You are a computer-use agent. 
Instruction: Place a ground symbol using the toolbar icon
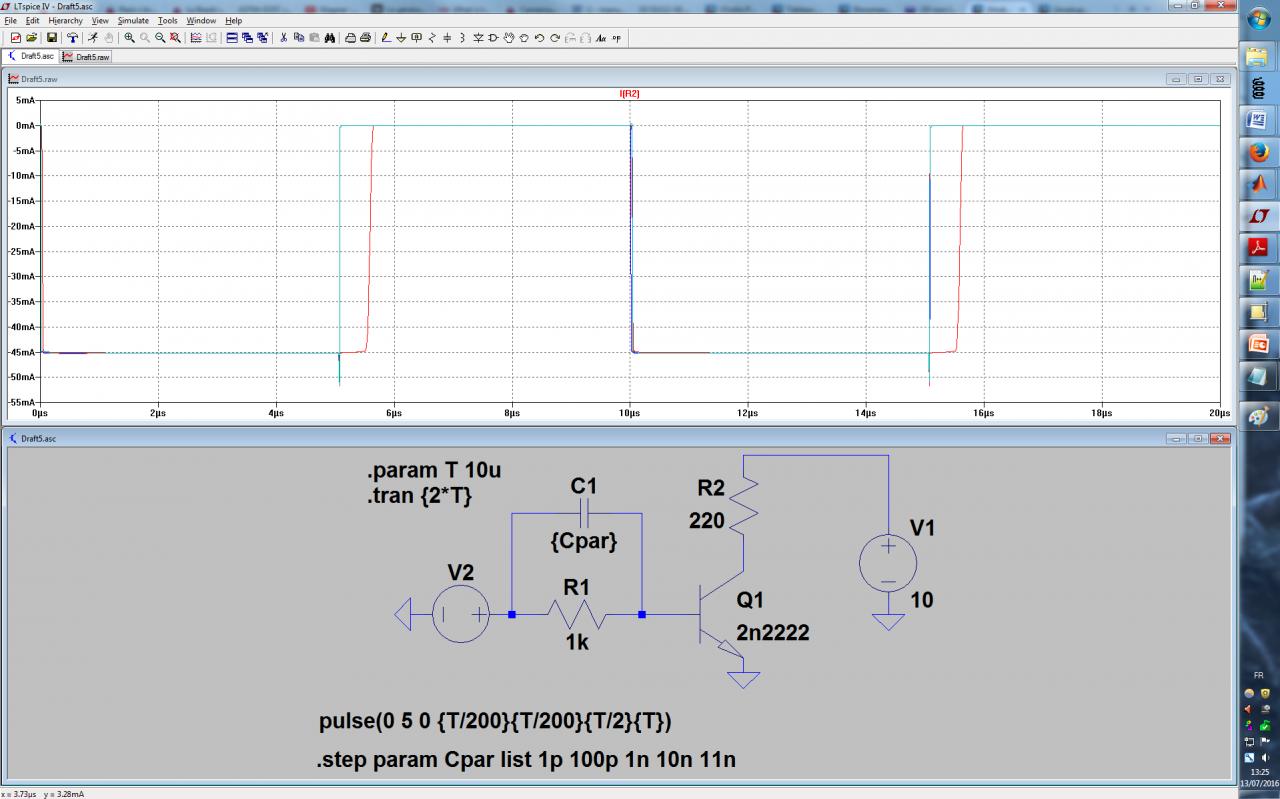click(401, 37)
